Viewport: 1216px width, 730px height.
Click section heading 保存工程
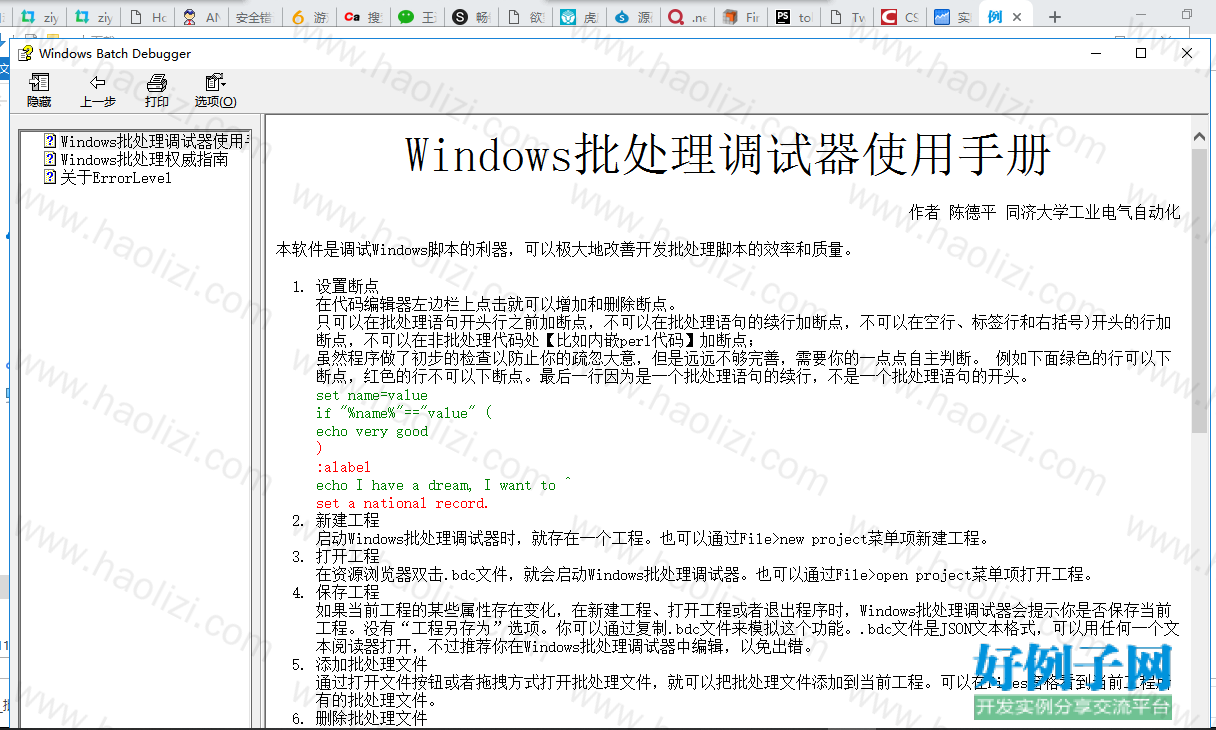[x=347, y=592]
